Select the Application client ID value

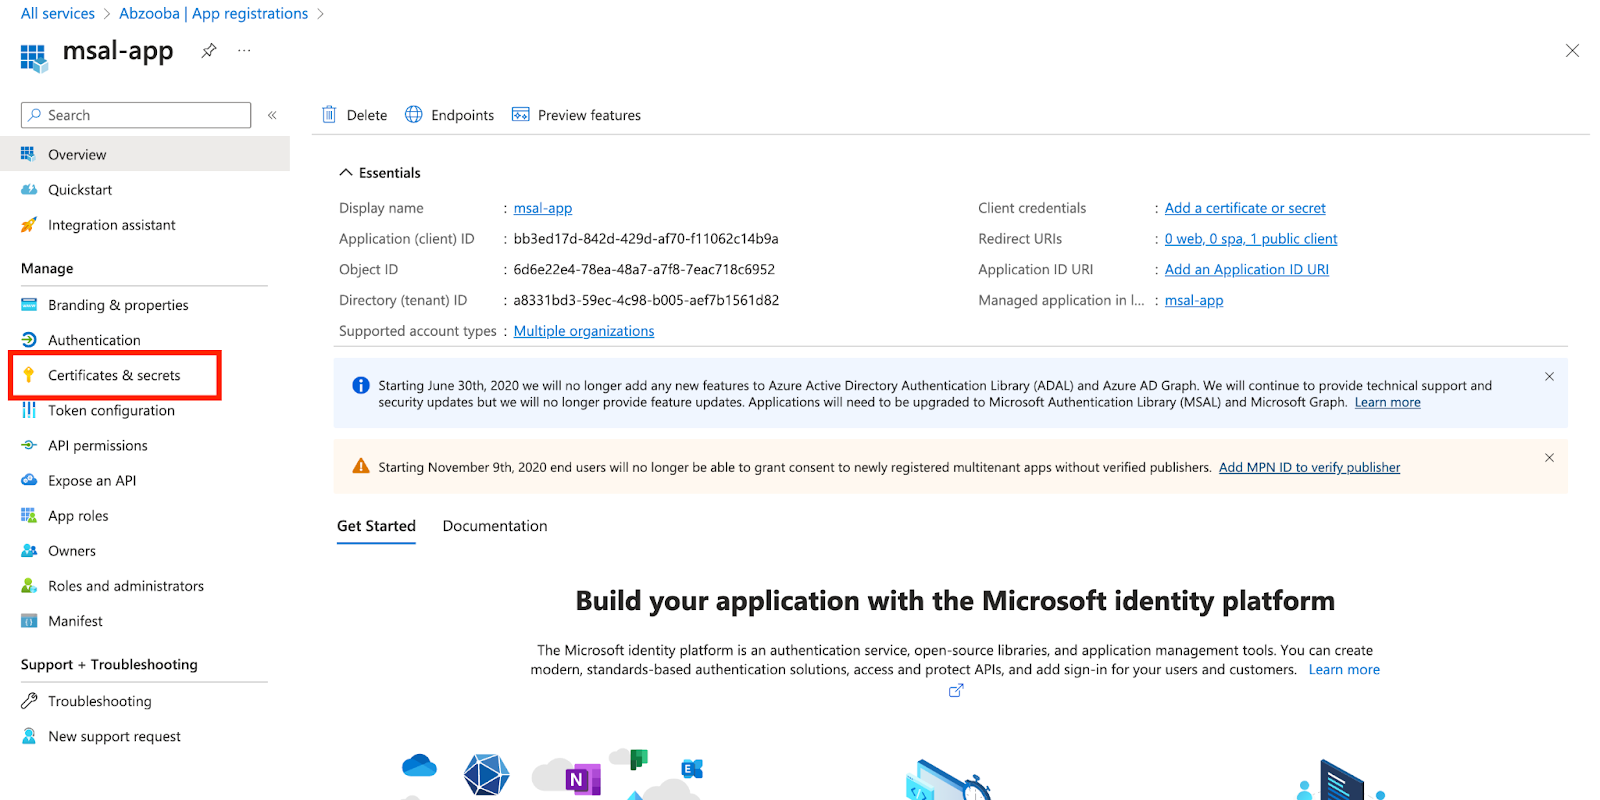click(x=646, y=239)
